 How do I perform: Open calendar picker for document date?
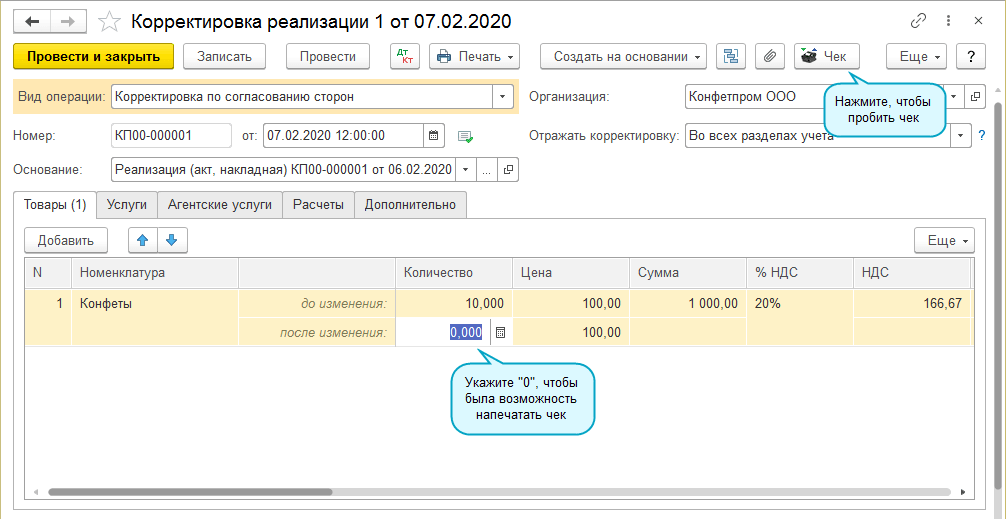click(433, 135)
